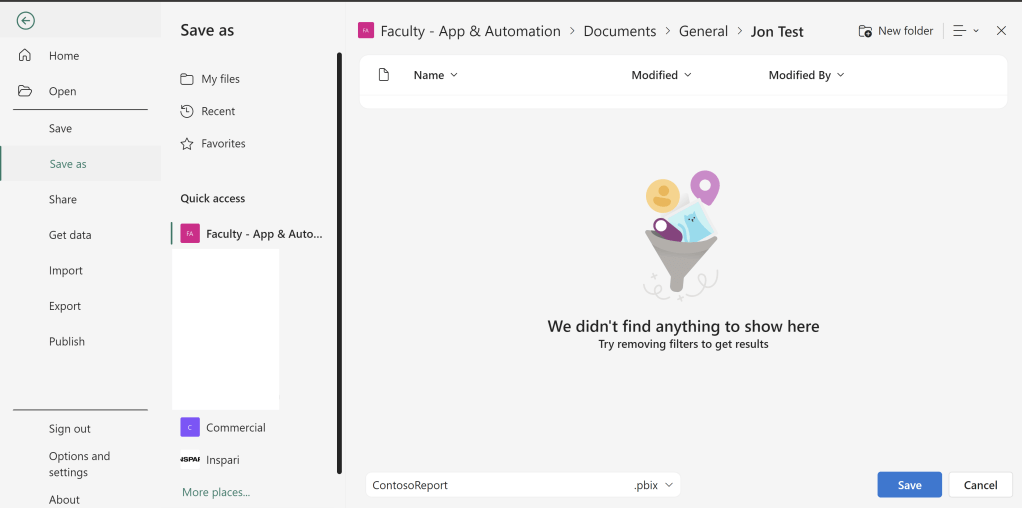Click More places link
This screenshot has height=508, width=1022.
click(216, 492)
